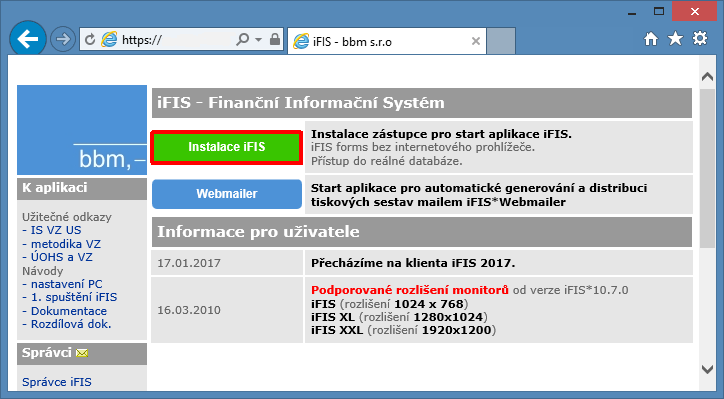Click the Instalace zástupce pro start description

tap(441, 134)
